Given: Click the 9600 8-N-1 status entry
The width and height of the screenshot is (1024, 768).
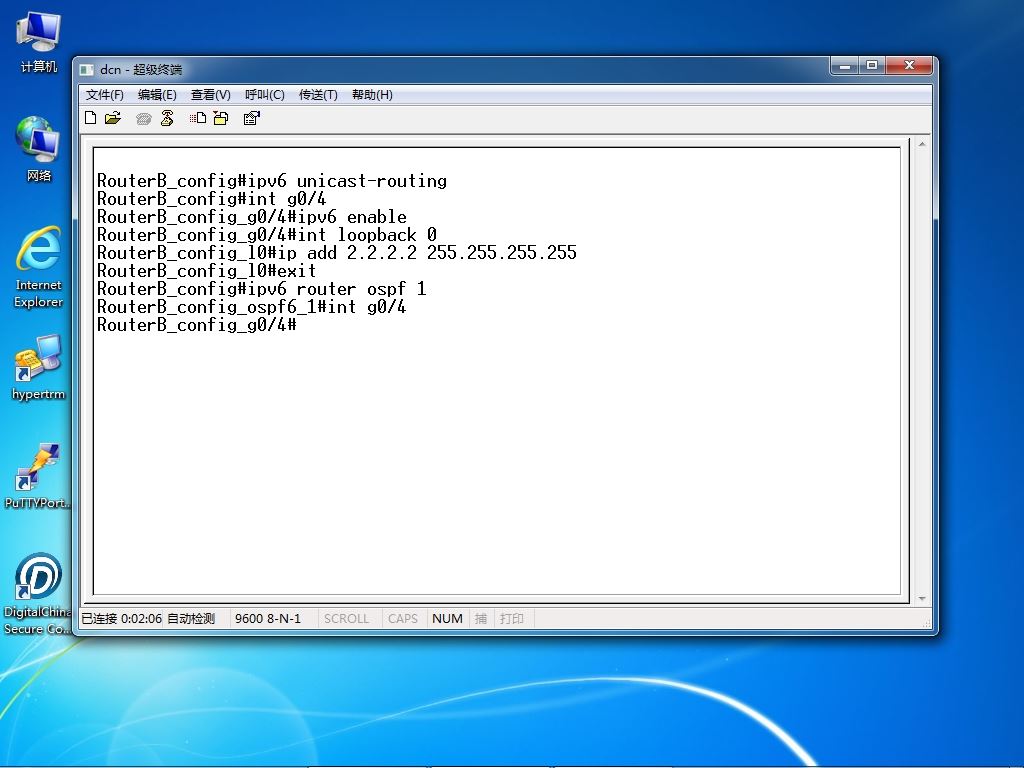Looking at the screenshot, I should 268,618.
